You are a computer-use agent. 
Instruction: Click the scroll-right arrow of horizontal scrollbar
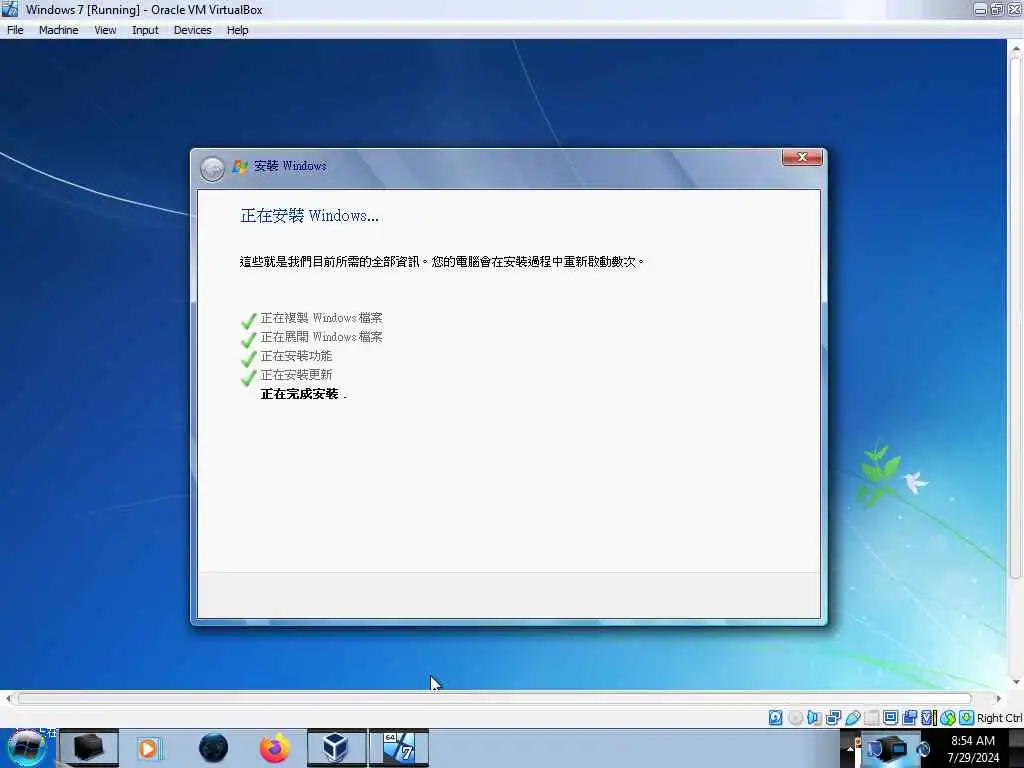[999, 699]
